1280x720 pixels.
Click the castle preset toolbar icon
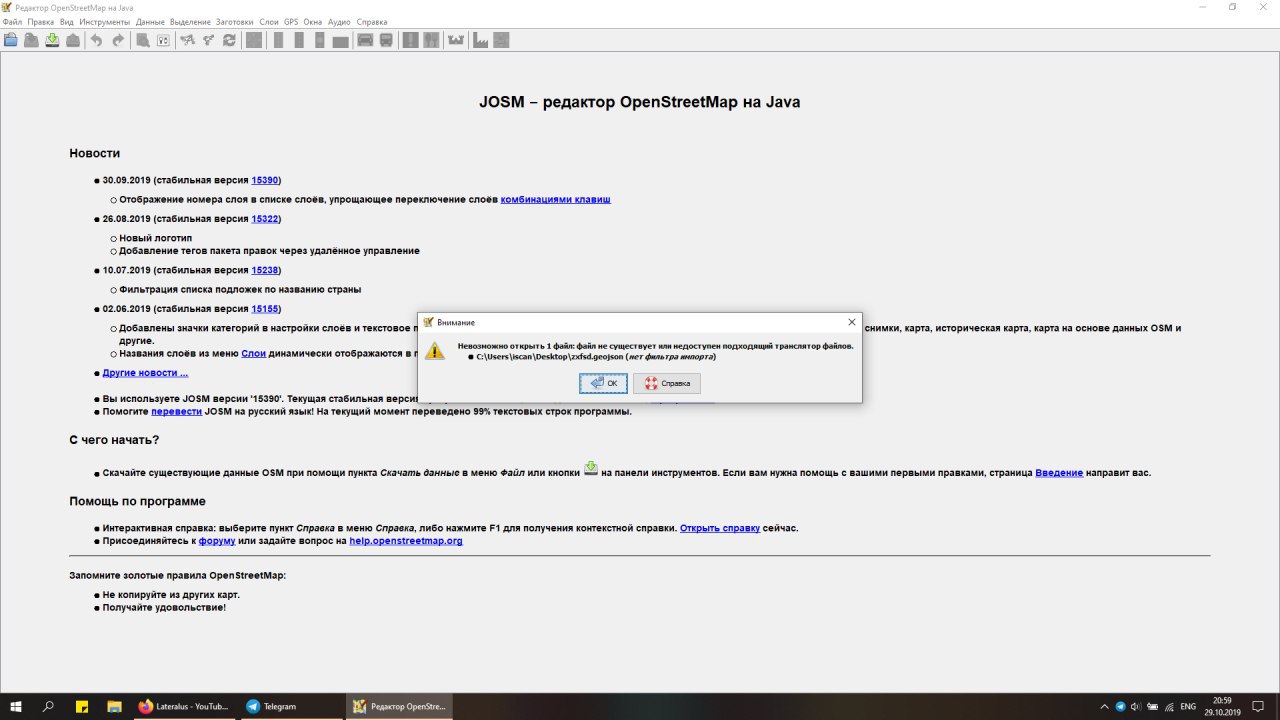457,40
